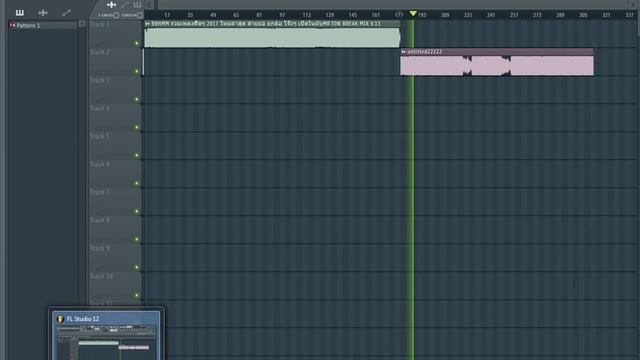Screen dimensions: 640x360
Task: Open the menu arrow of the untitled22222 clip
Action: click(x=403, y=52)
